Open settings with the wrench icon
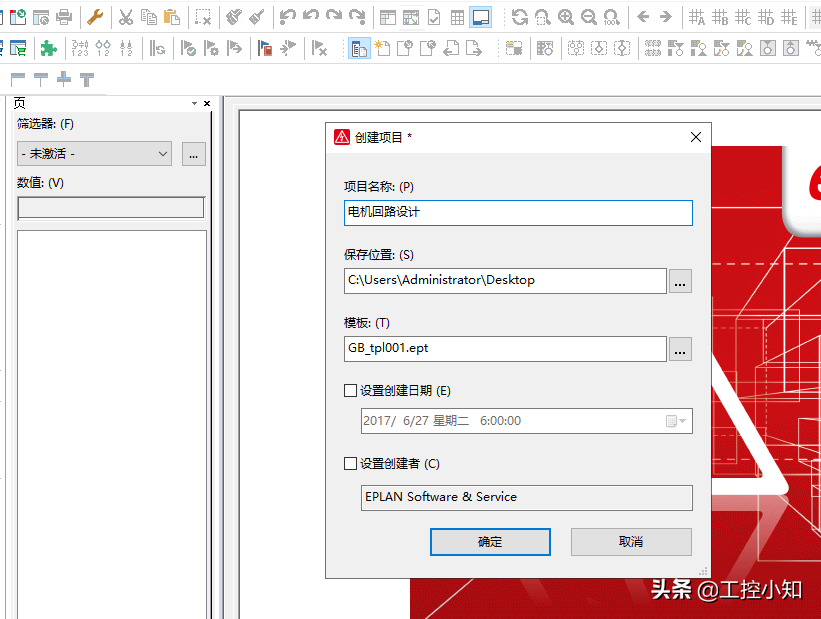This screenshot has width=821, height=619. pos(95,17)
